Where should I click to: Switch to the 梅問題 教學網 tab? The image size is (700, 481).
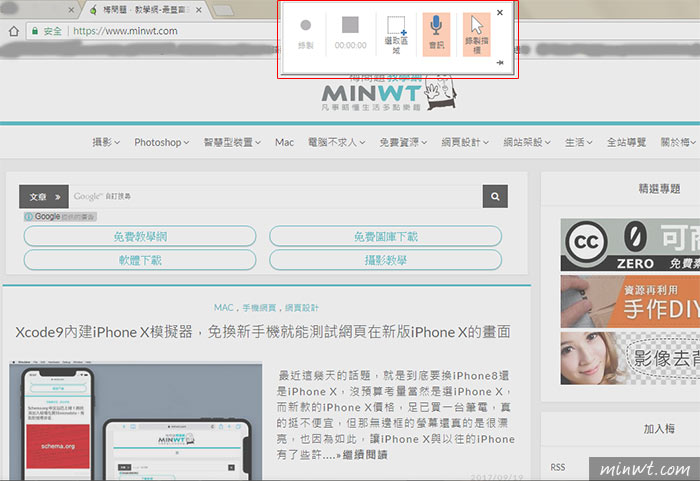point(143,9)
